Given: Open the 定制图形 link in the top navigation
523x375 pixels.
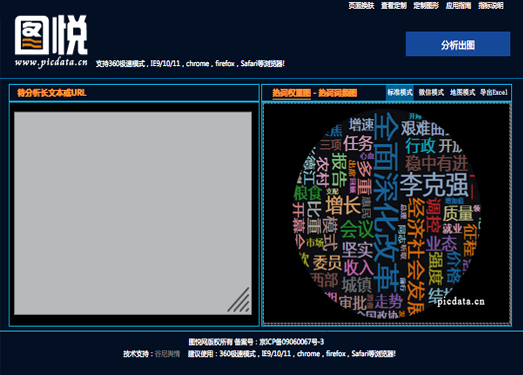Looking at the screenshot, I should pyautogui.click(x=426, y=6).
